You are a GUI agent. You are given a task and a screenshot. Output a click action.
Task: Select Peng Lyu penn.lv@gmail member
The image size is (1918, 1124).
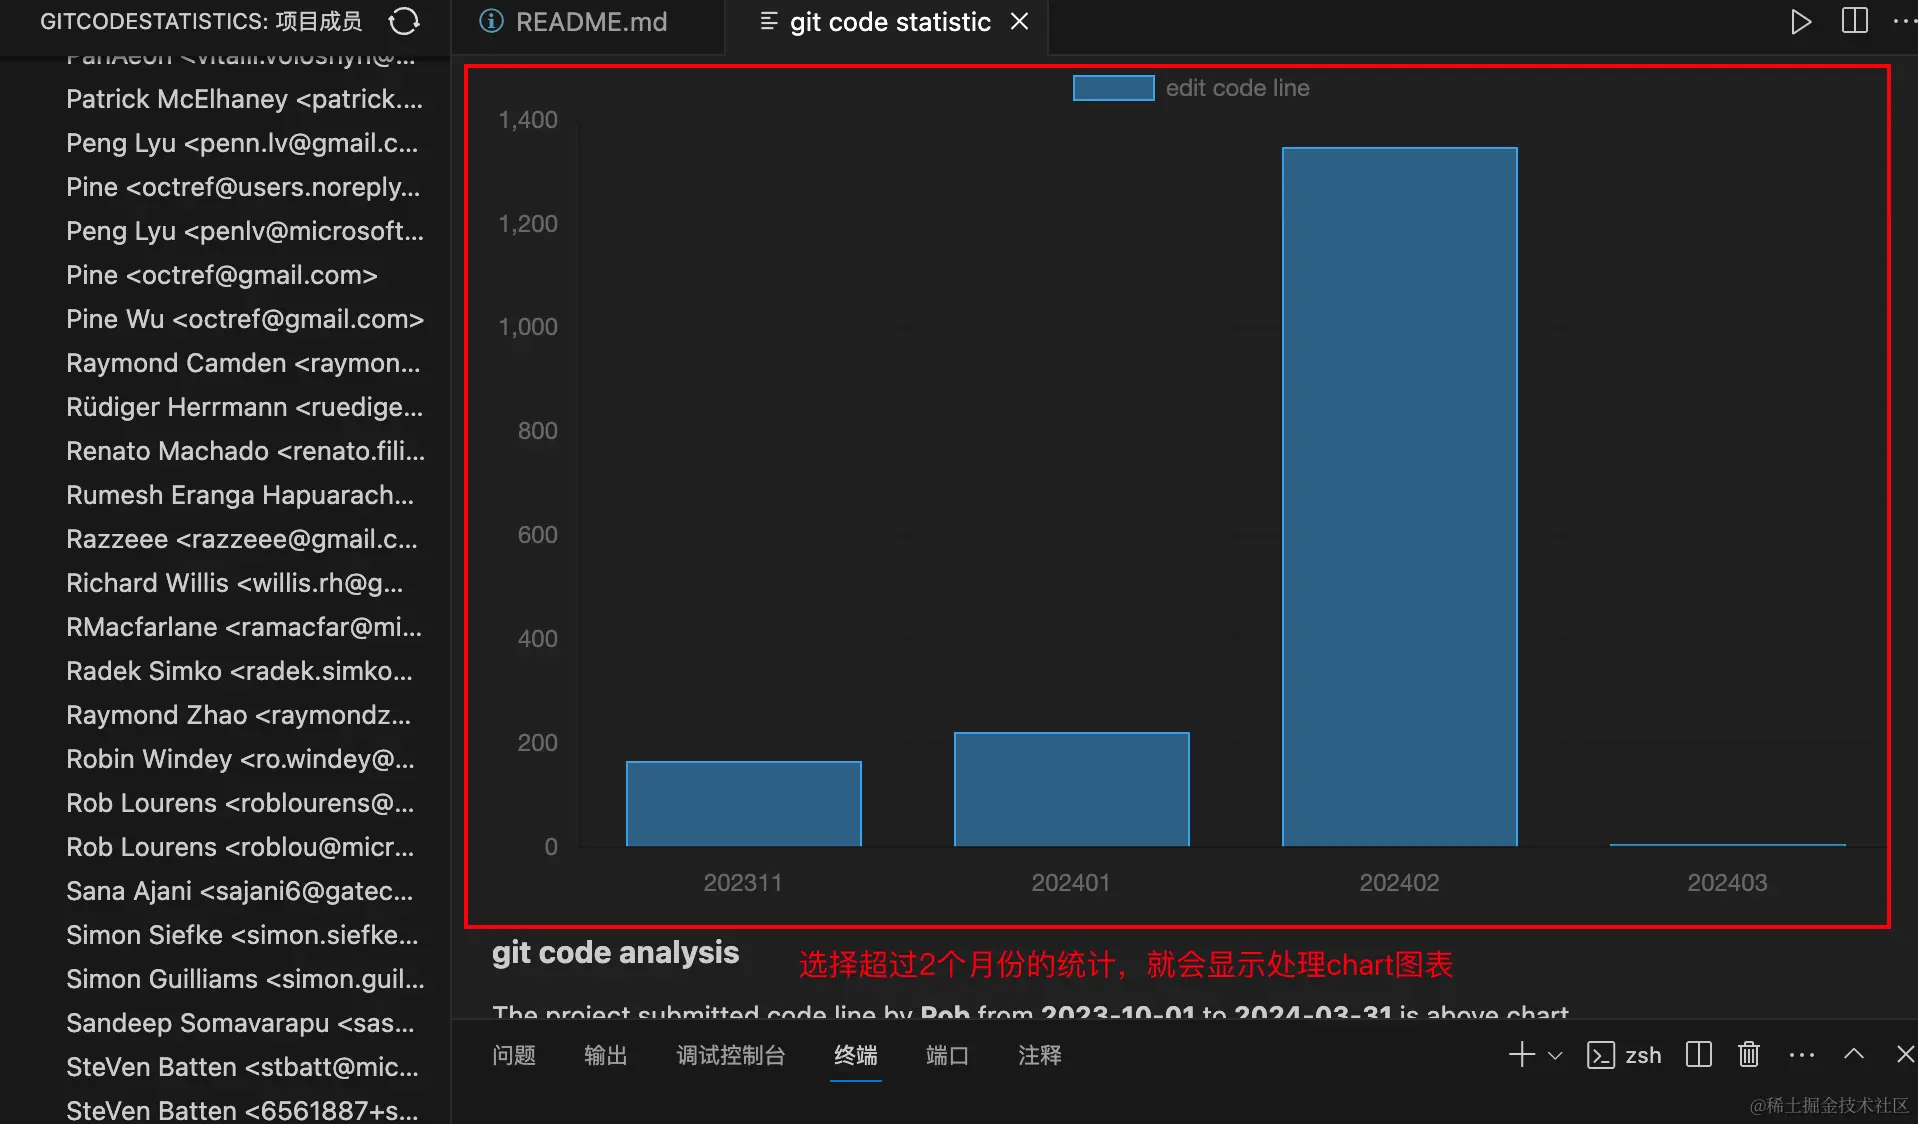[x=225, y=143]
